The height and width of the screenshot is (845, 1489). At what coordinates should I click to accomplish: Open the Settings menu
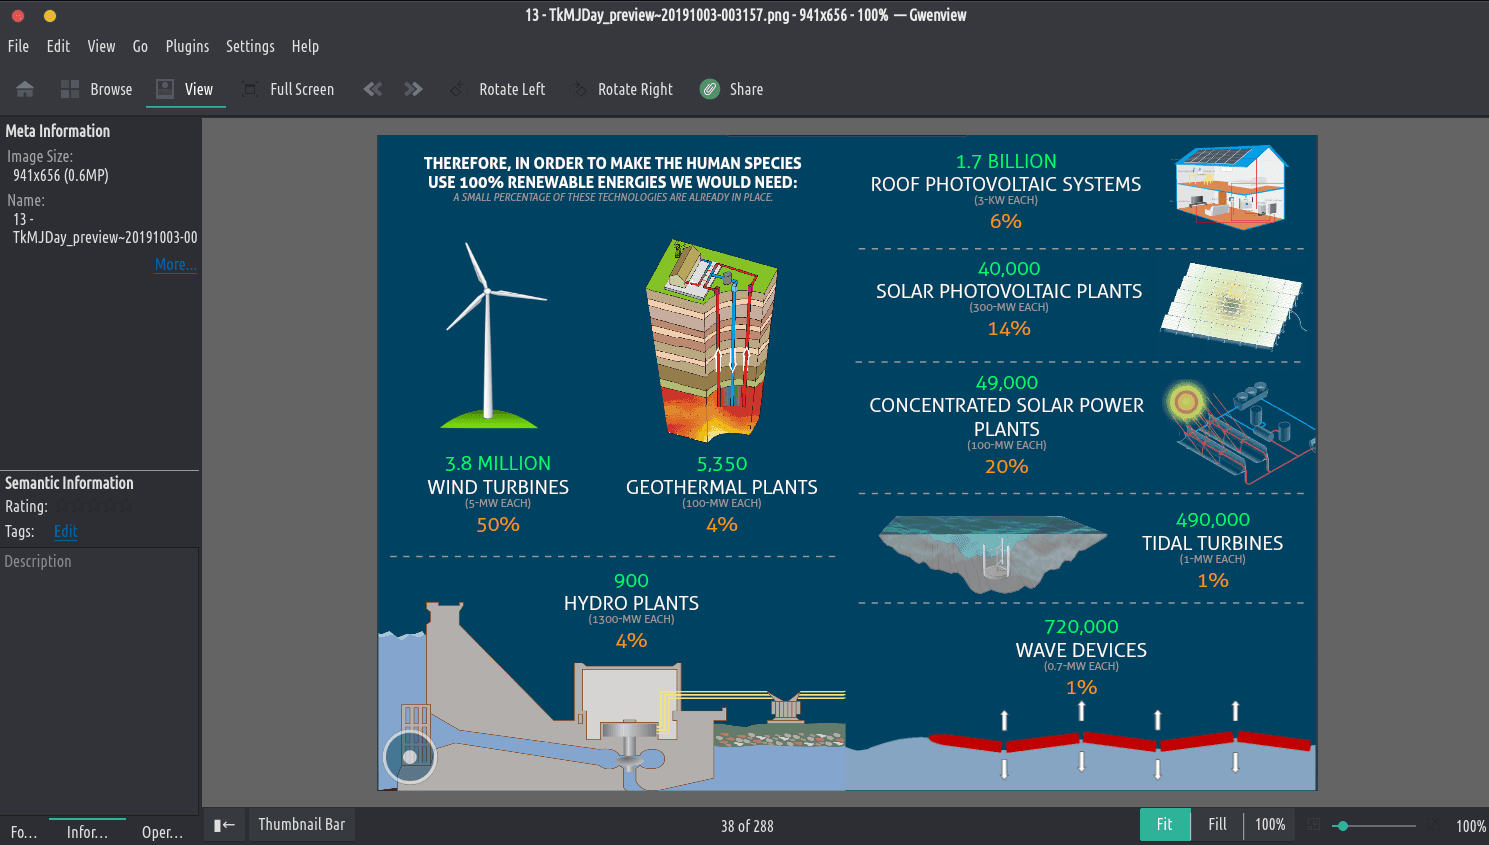[x=250, y=46]
